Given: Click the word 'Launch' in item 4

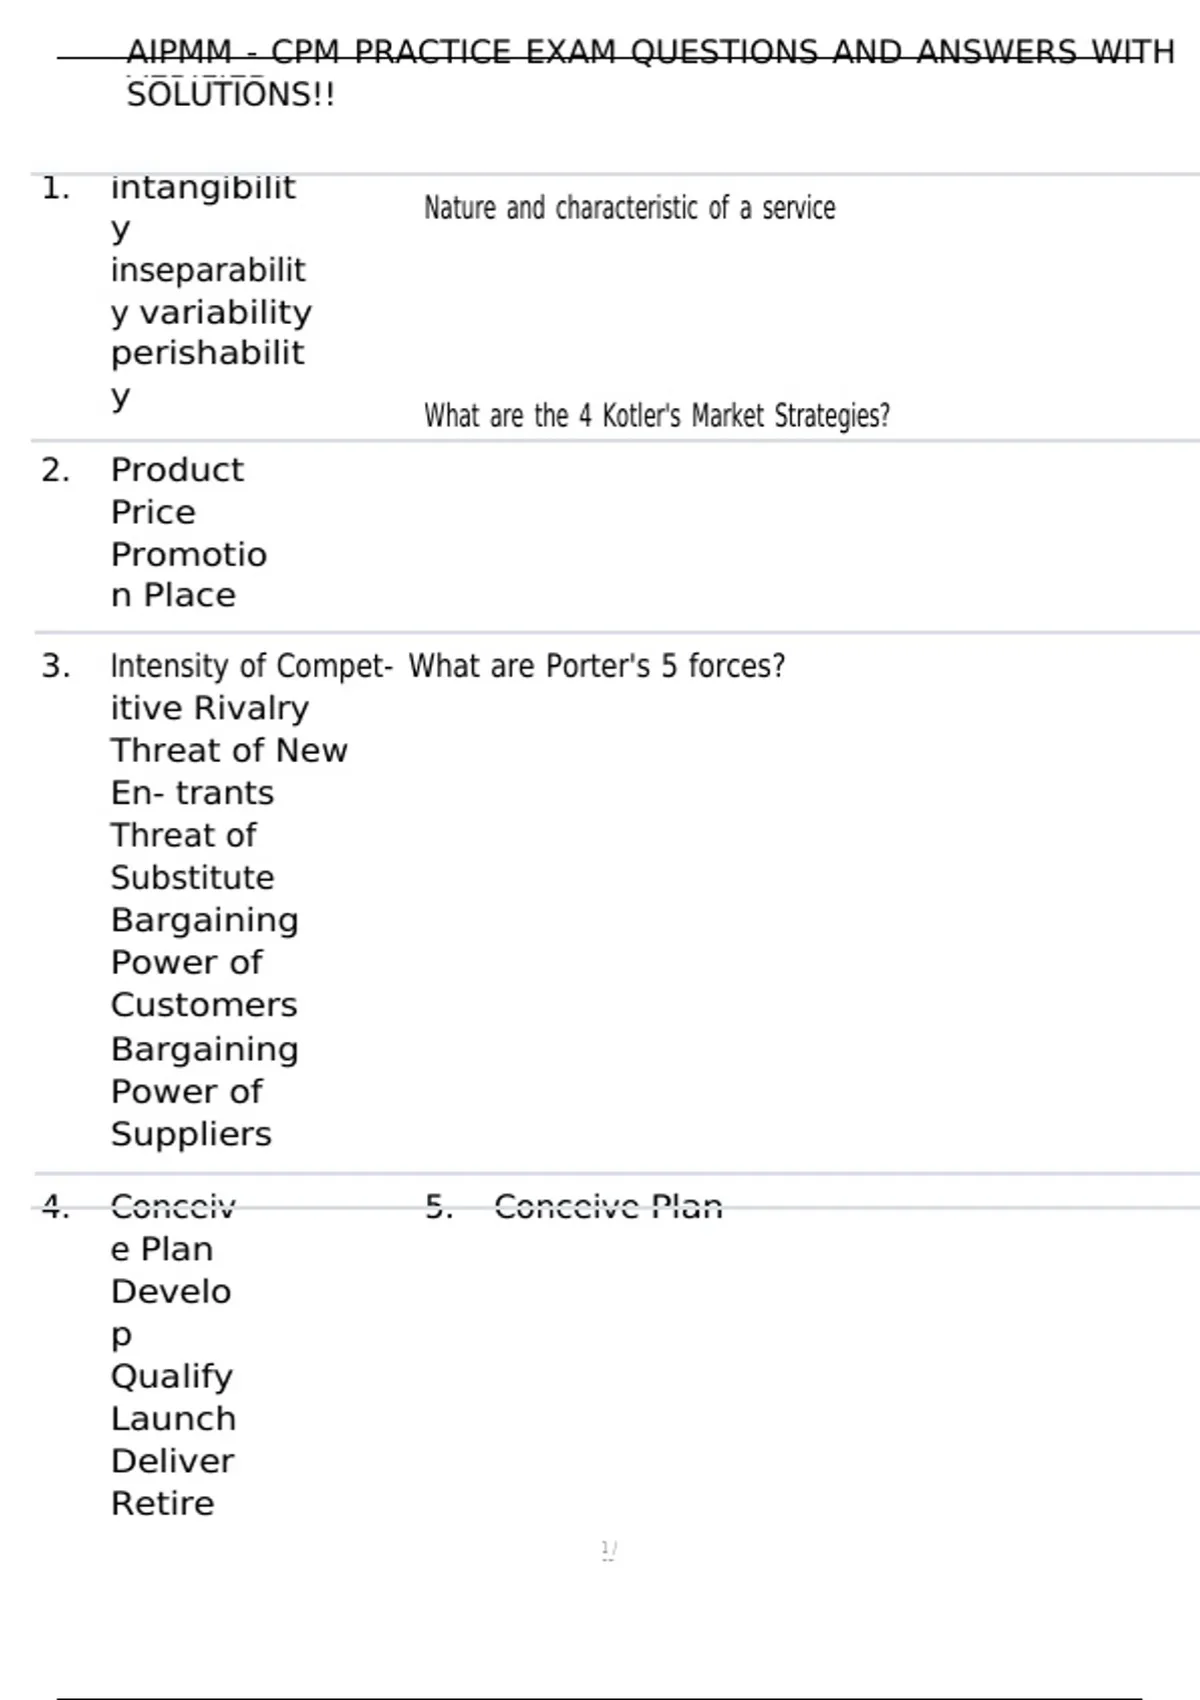Looking at the screenshot, I should tap(173, 1419).
